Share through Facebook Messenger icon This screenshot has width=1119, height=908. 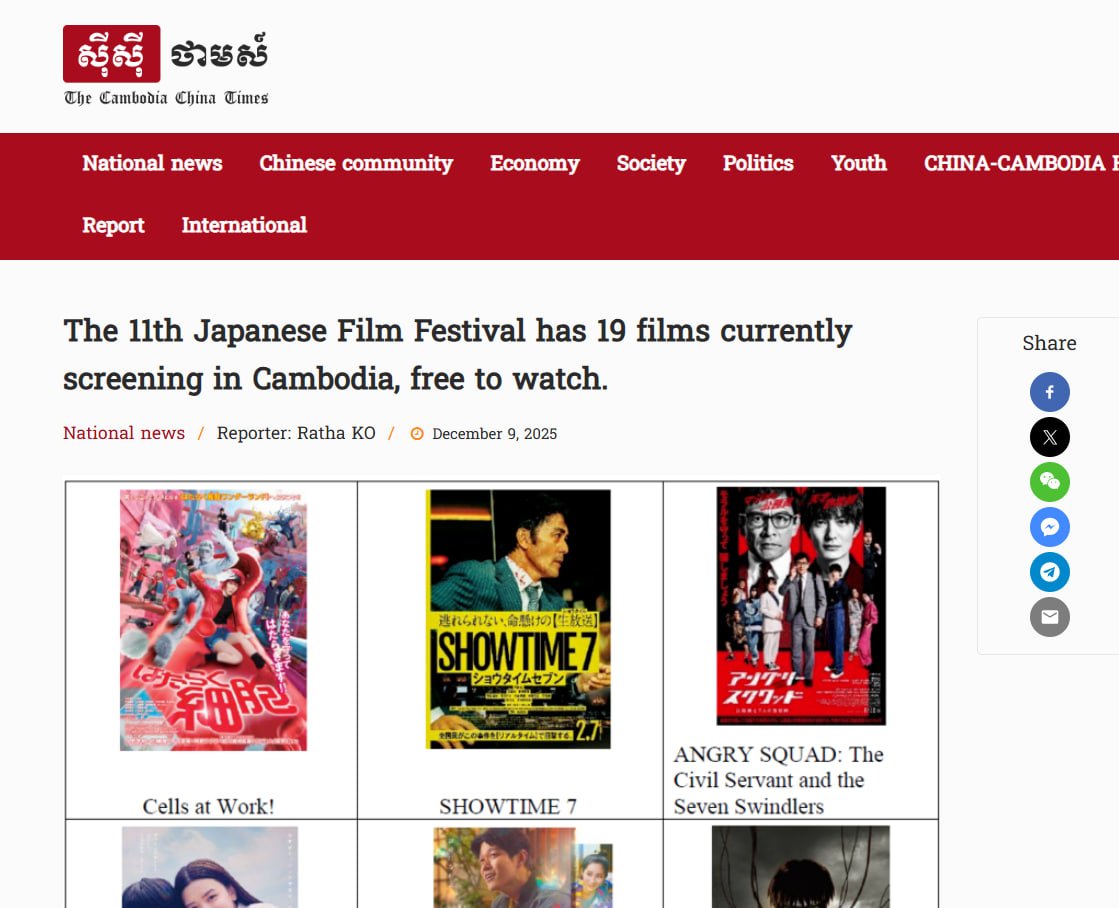(x=1049, y=527)
